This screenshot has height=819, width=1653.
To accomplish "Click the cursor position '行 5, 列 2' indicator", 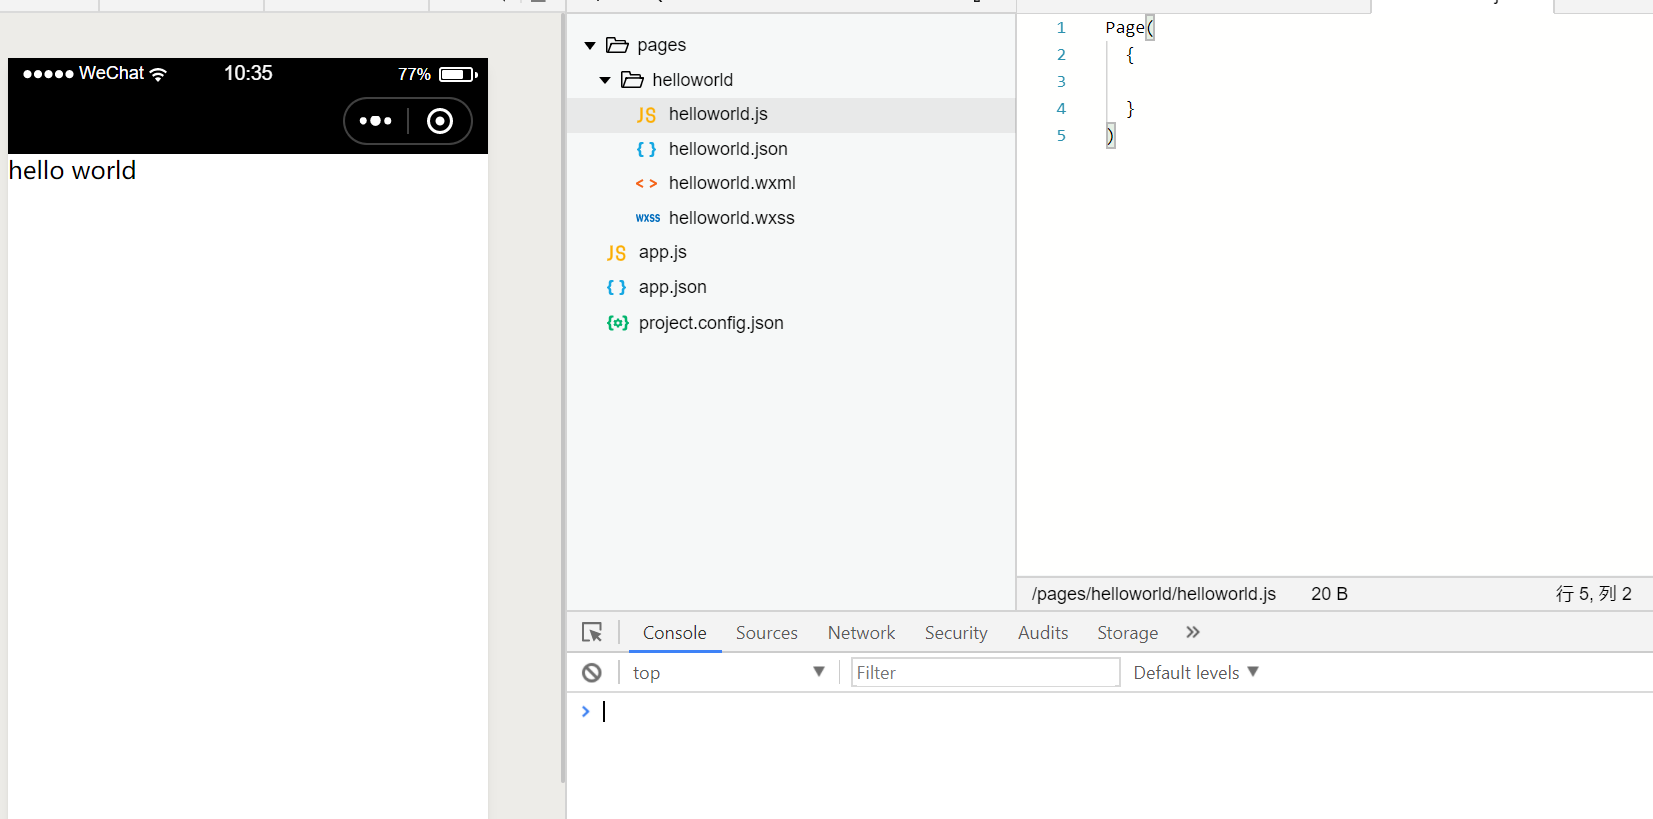I will pyautogui.click(x=1594, y=594).
